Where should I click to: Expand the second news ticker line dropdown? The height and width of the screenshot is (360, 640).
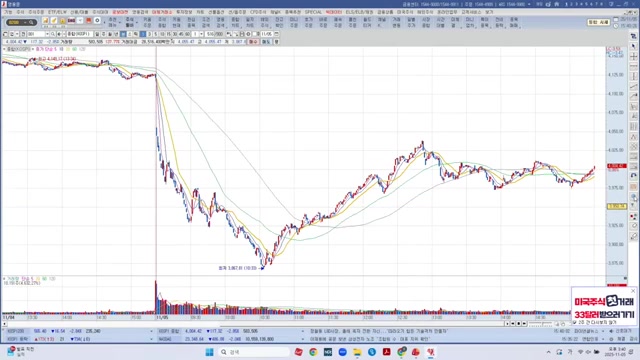[x=603, y=339]
